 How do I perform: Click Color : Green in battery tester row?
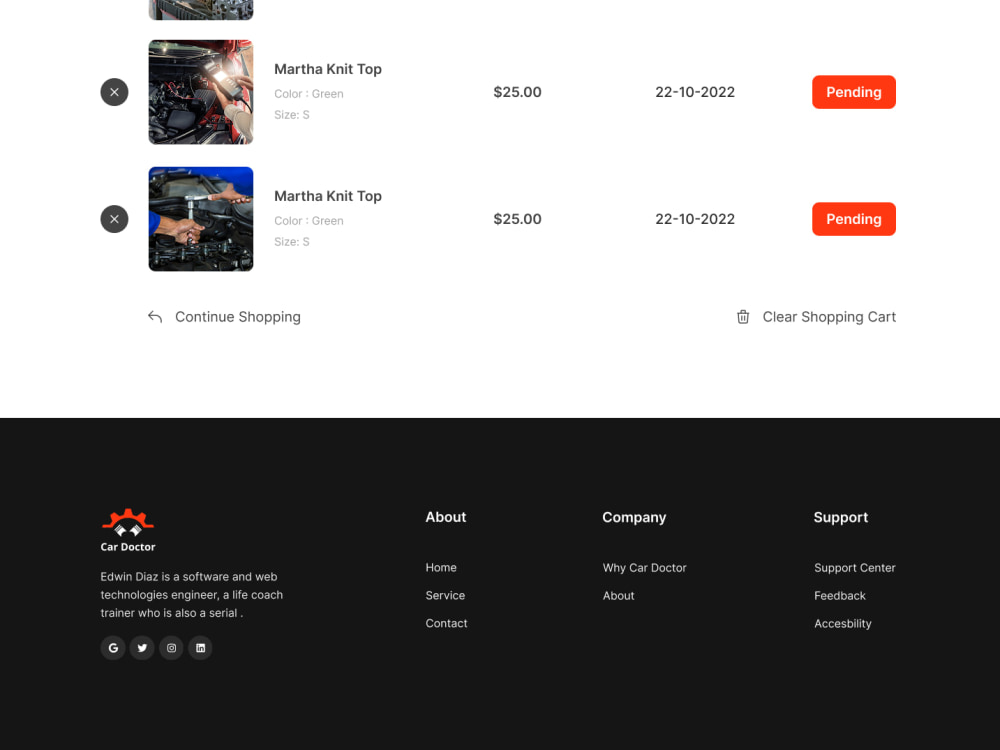309,94
